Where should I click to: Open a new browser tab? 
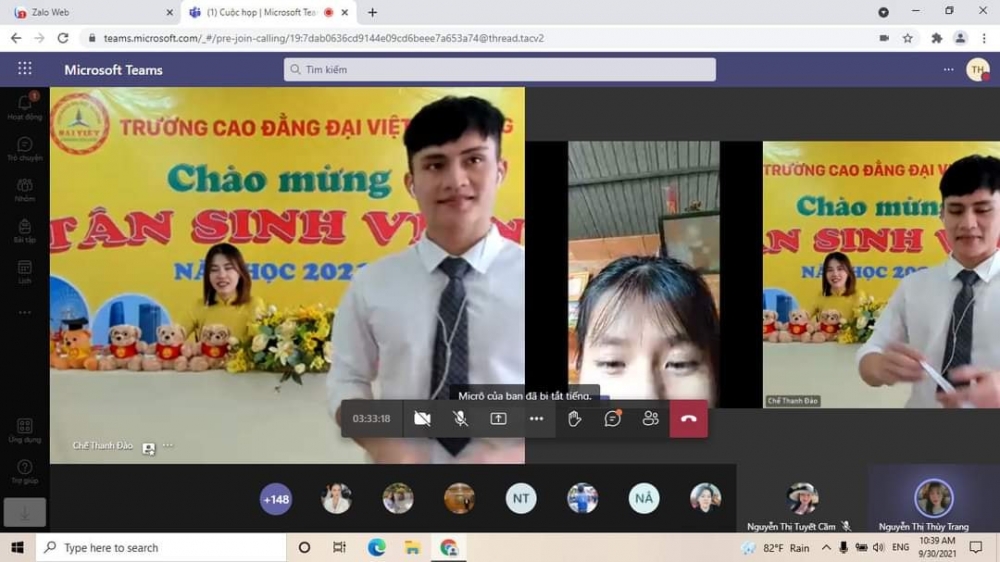(x=372, y=12)
